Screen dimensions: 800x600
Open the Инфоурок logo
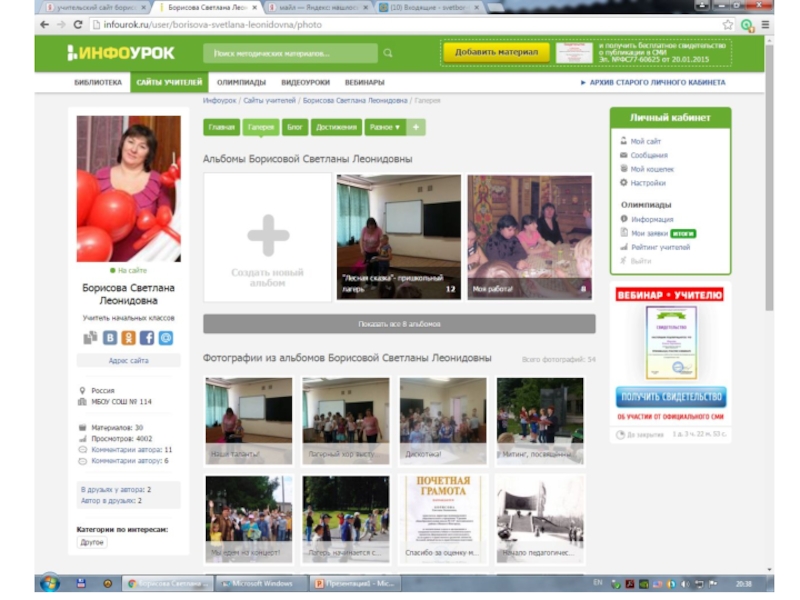click(x=121, y=53)
